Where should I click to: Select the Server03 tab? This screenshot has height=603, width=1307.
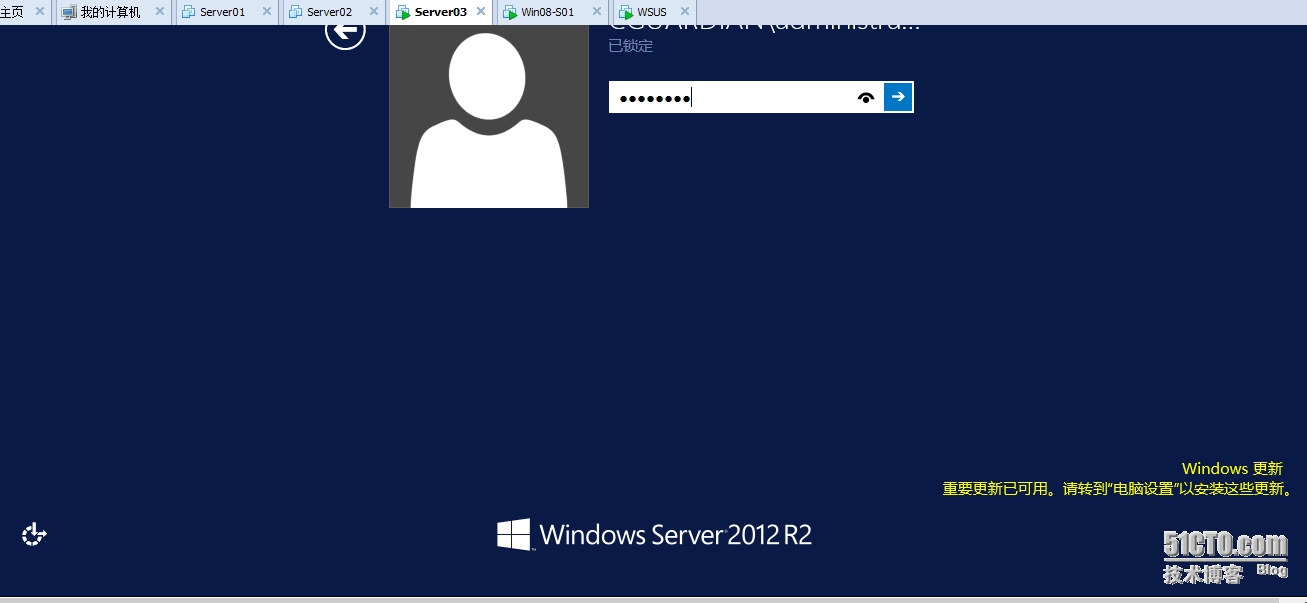[x=440, y=12]
